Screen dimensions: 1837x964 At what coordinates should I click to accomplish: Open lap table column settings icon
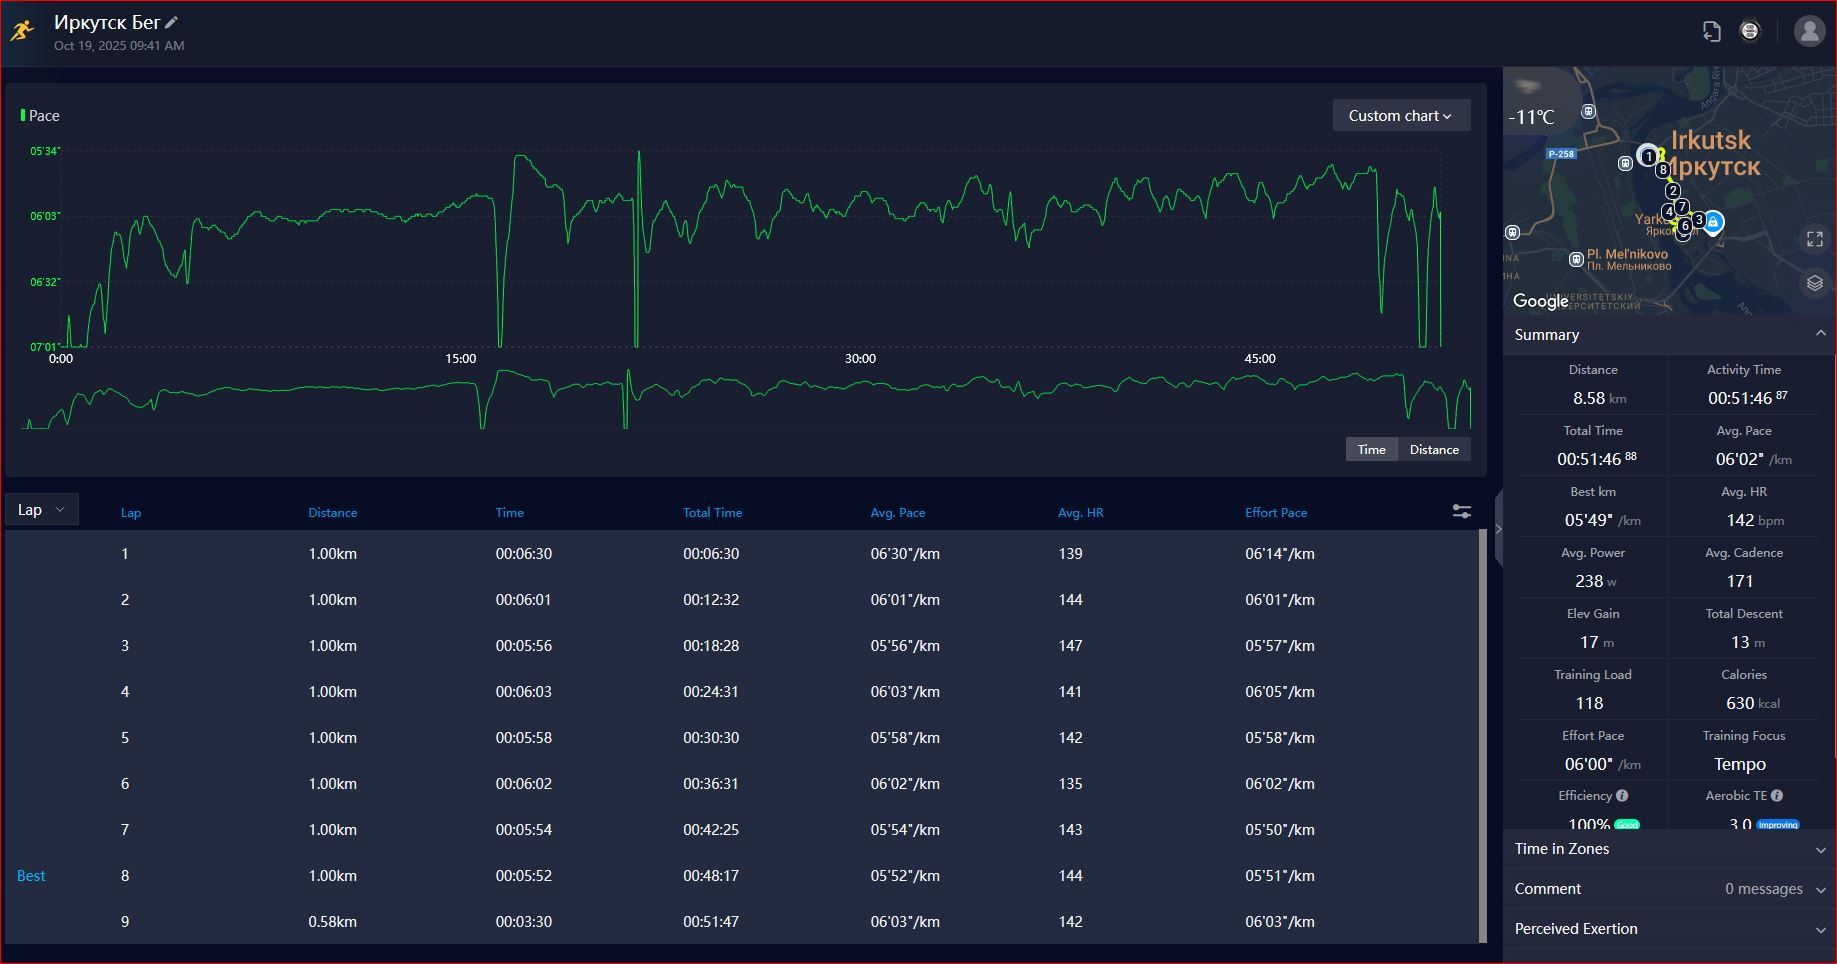click(x=1461, y=511)
